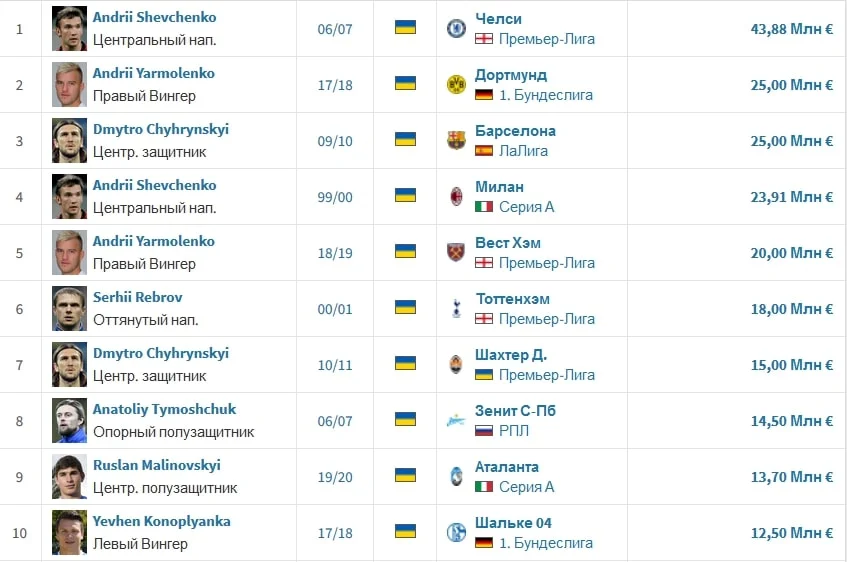
Task: Click Dmytro Chyhrynskyi photo in row 3
Action: point(70,140)
